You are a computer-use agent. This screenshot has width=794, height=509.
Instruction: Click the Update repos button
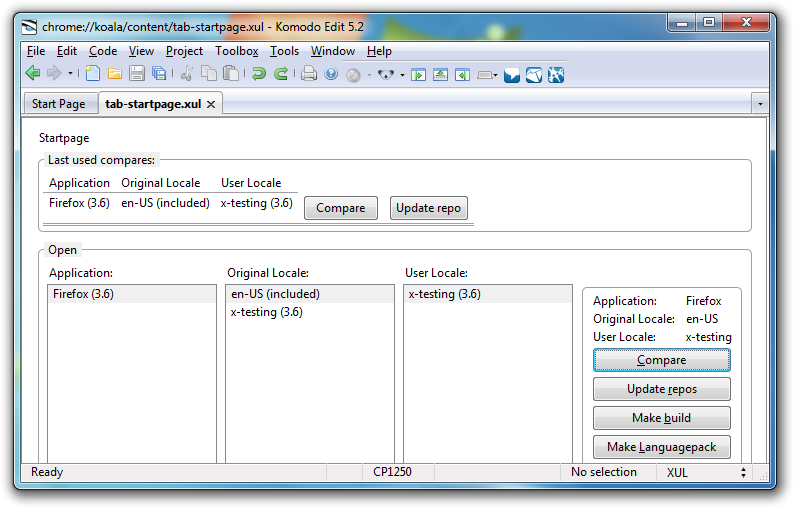pyautogui.click(x=662, y=389)
